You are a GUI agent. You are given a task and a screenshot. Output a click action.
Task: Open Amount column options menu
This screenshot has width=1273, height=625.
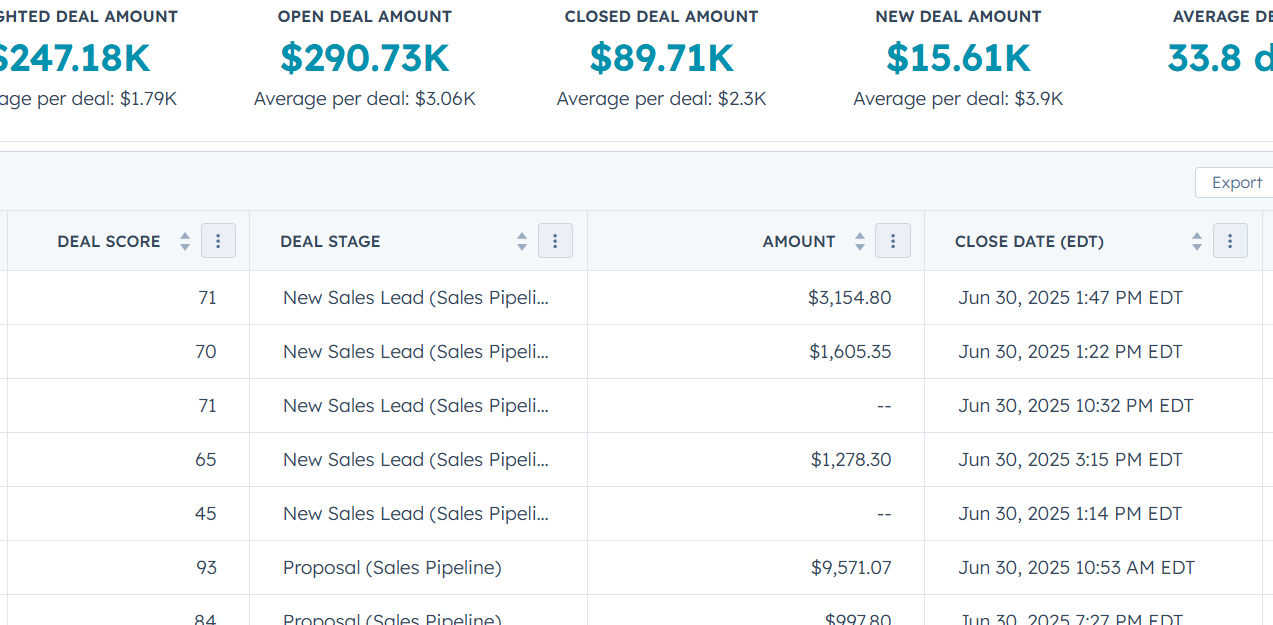892,241
